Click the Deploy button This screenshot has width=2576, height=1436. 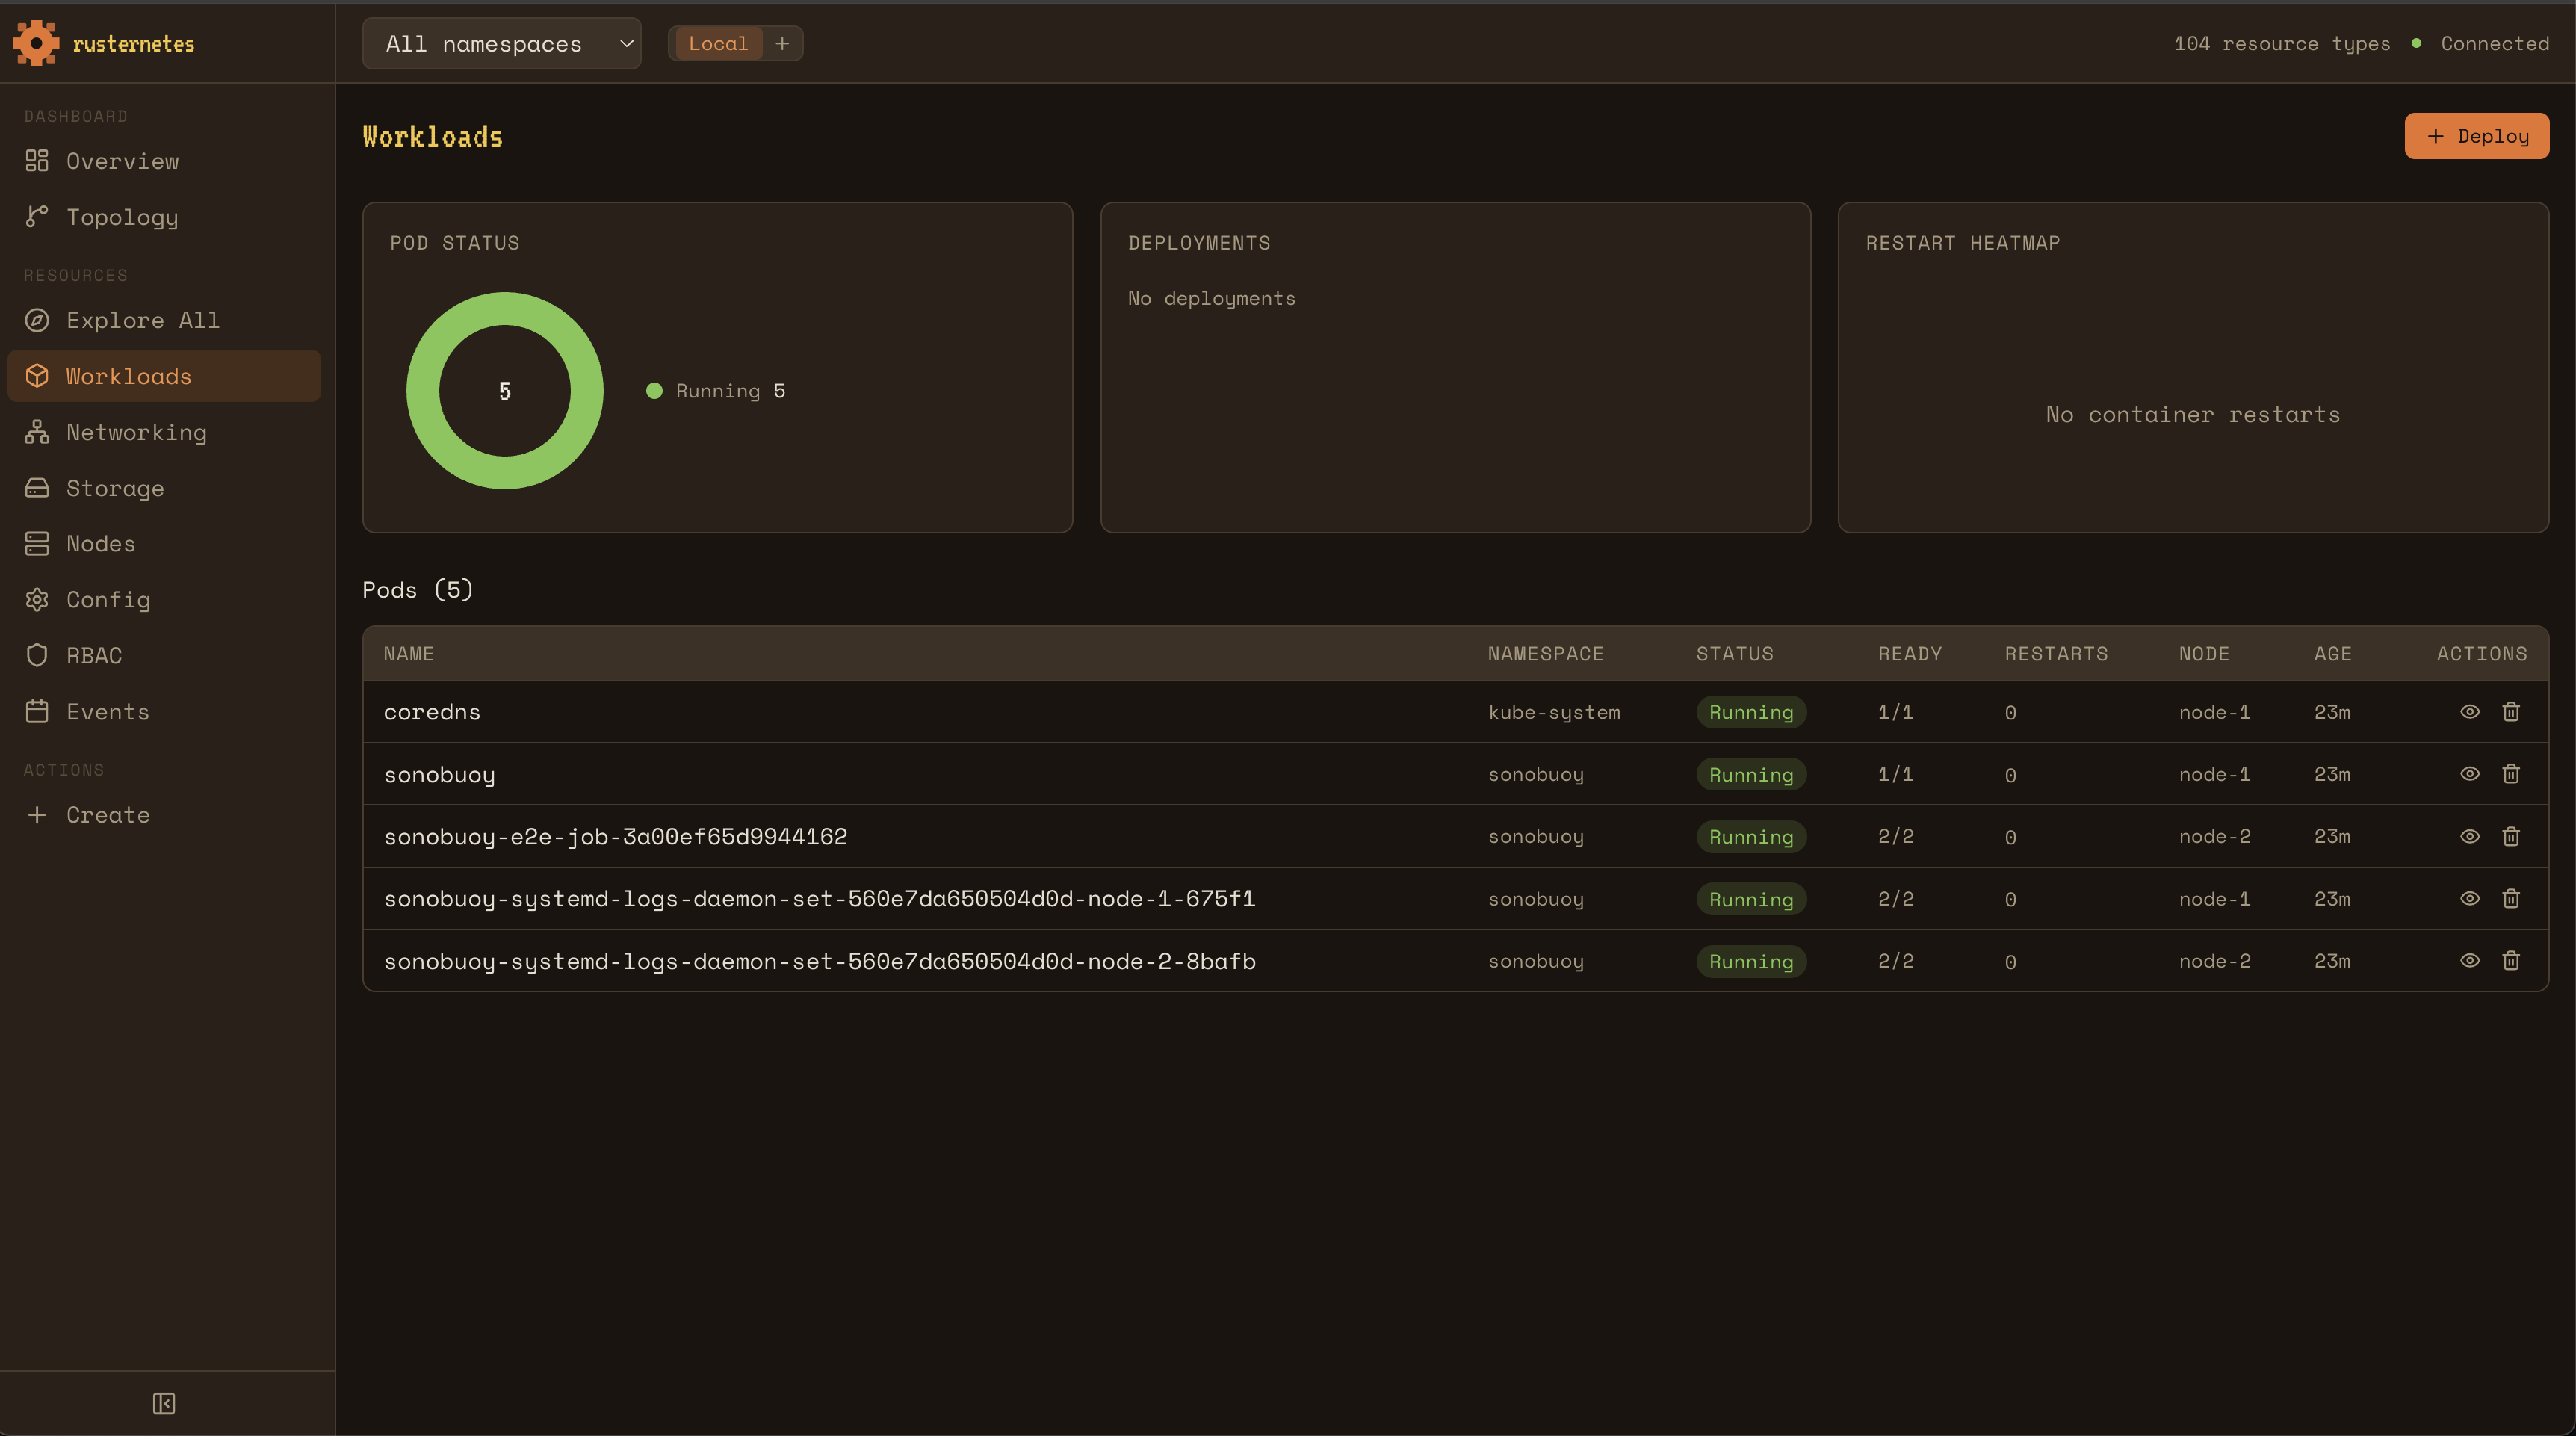(x=2476, y=136)
